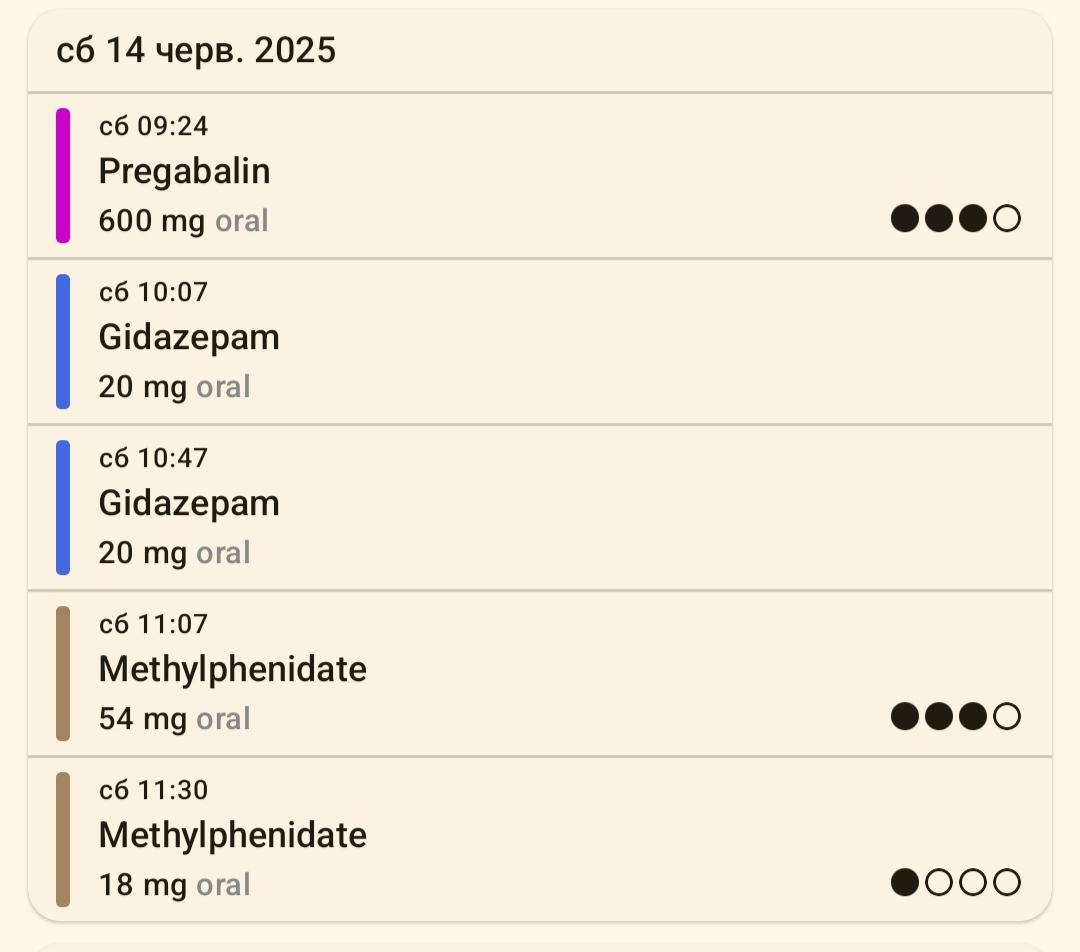This screenshot has height=952, width=1080.
Task: Open the 10:47 Gidazepam entry
Action: (189, 504)
